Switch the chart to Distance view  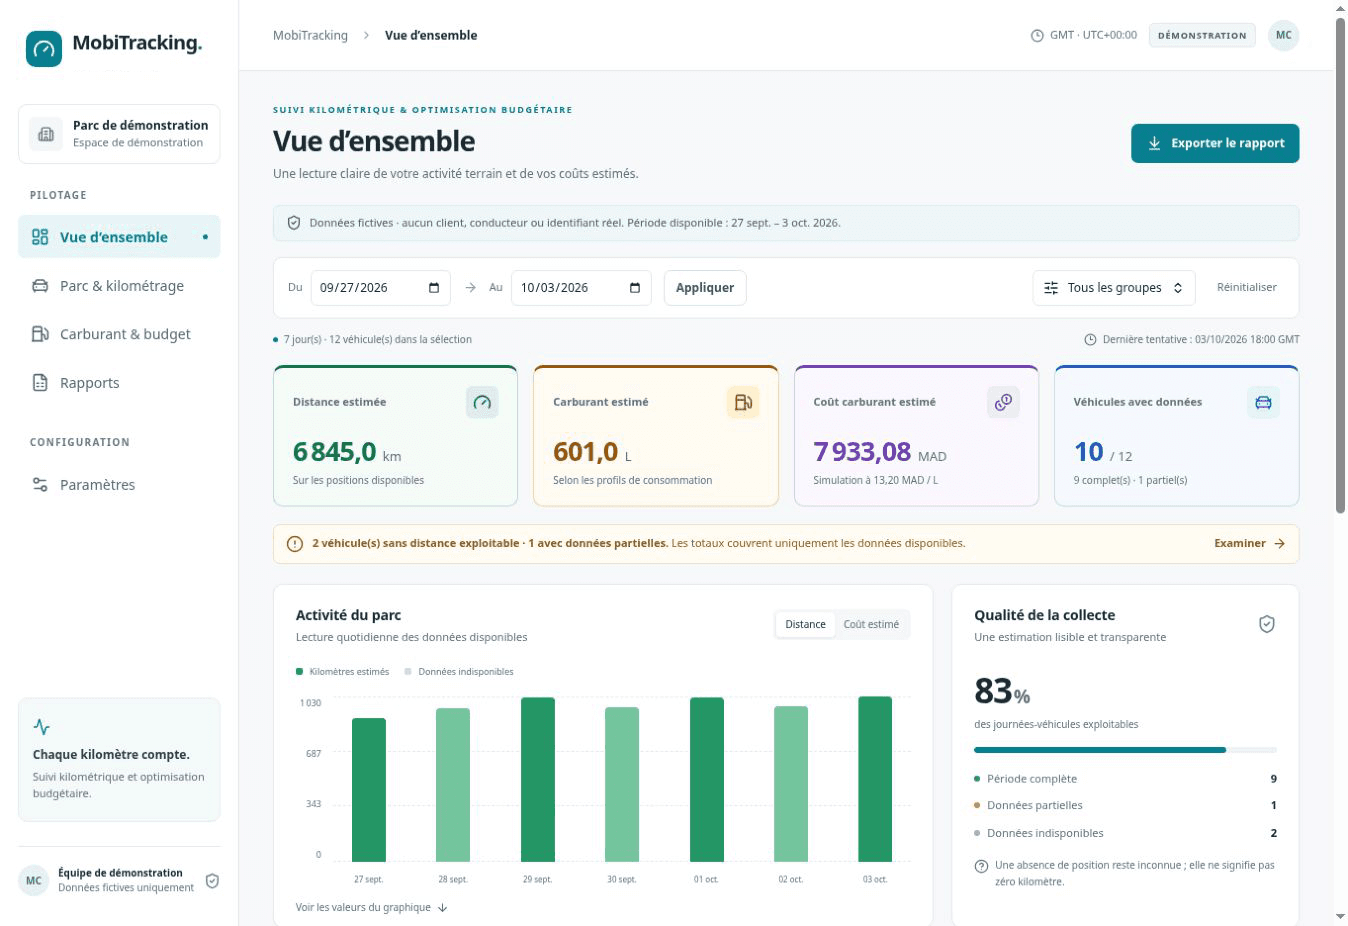pos(805,624)
